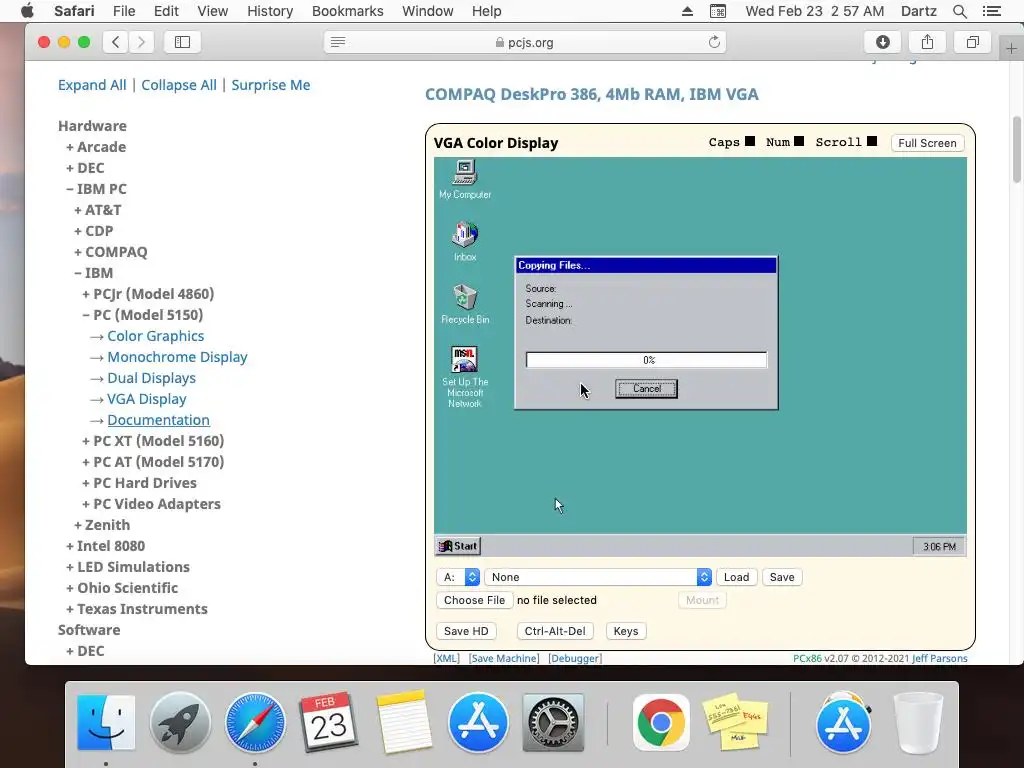1024x768 pixels.
Task: Open Finder from the Dock
Action: coord(106,722)
